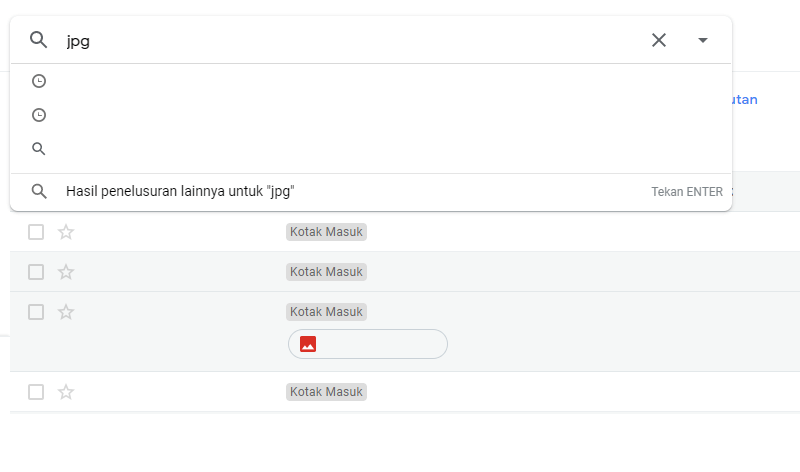Open Hasil penelusuran lainnya untuk "jpg"
This screenshot has height=472, width=800.
coord(180,191)
